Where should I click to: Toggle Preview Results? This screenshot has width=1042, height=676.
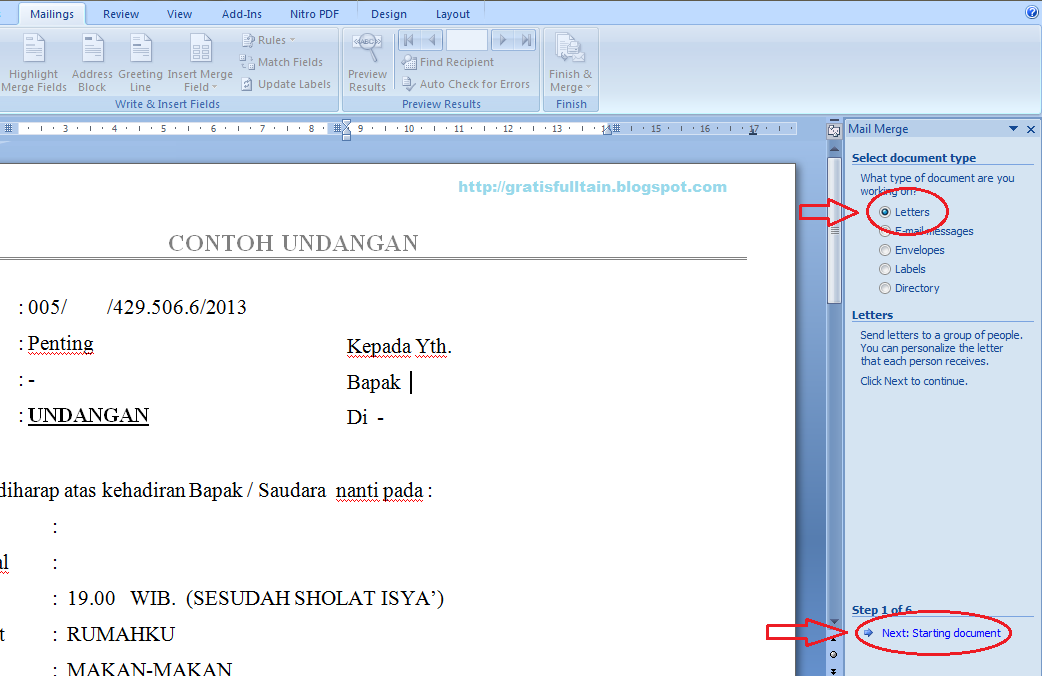pyautogui.click(x=367, y=63)
